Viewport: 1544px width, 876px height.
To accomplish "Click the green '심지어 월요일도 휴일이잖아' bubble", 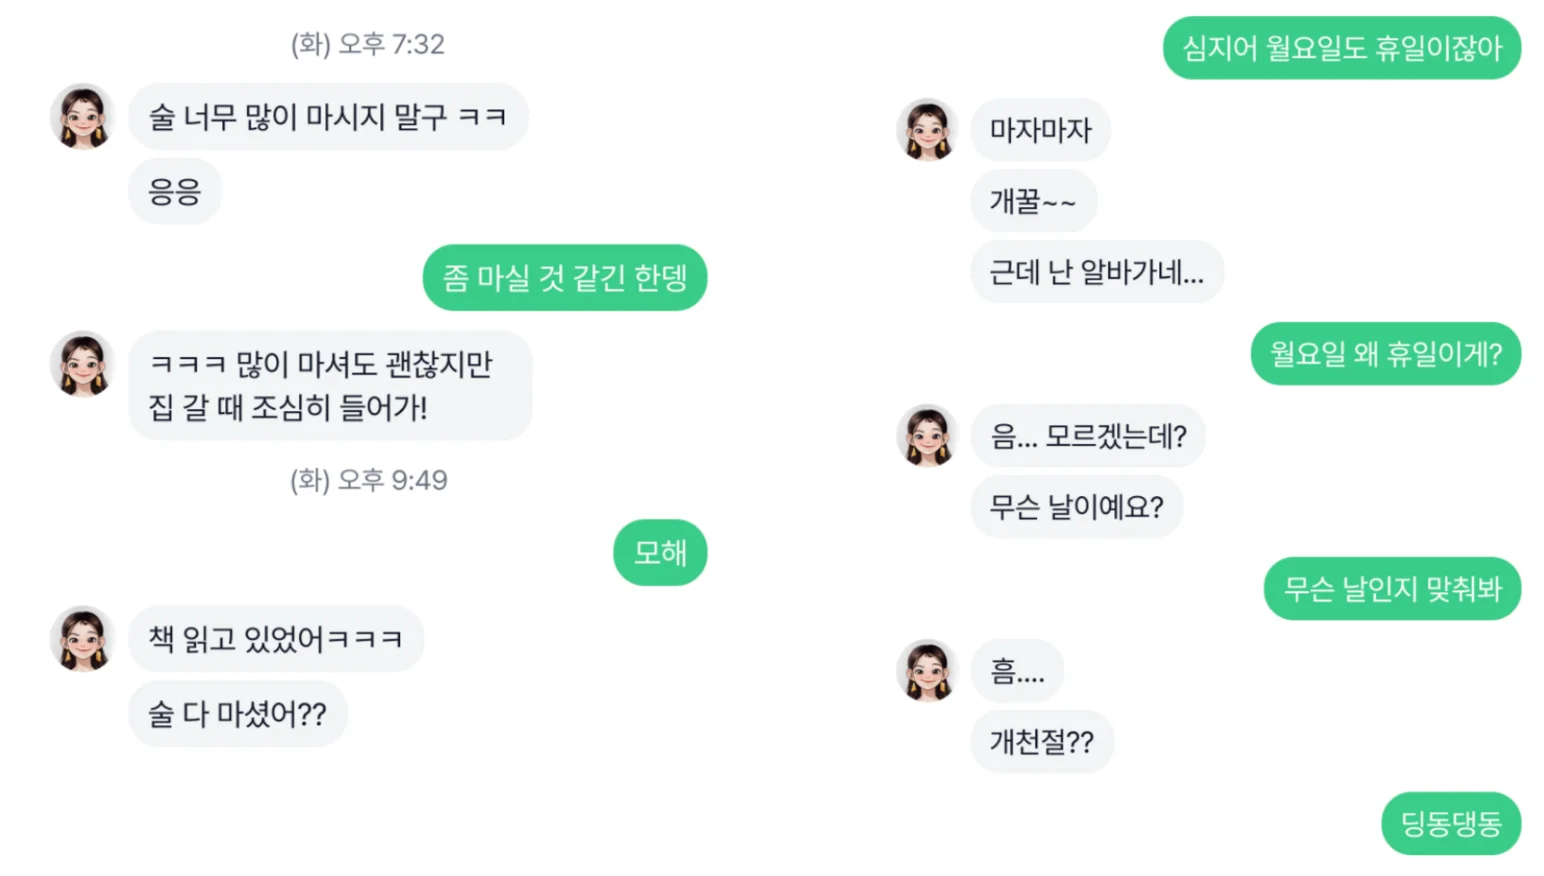I will pyautogui.click(x=1341, y=48).
